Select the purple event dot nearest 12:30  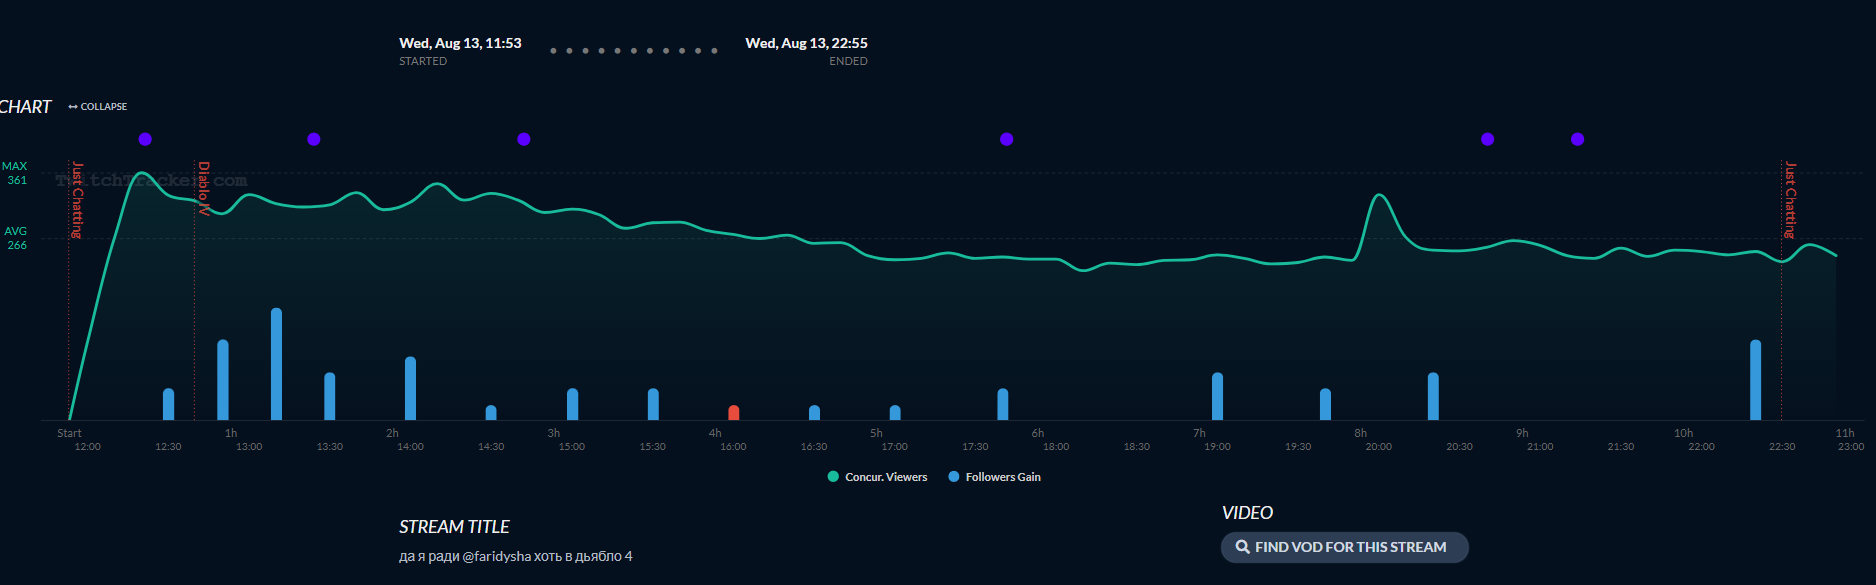(x=145, y=139)
